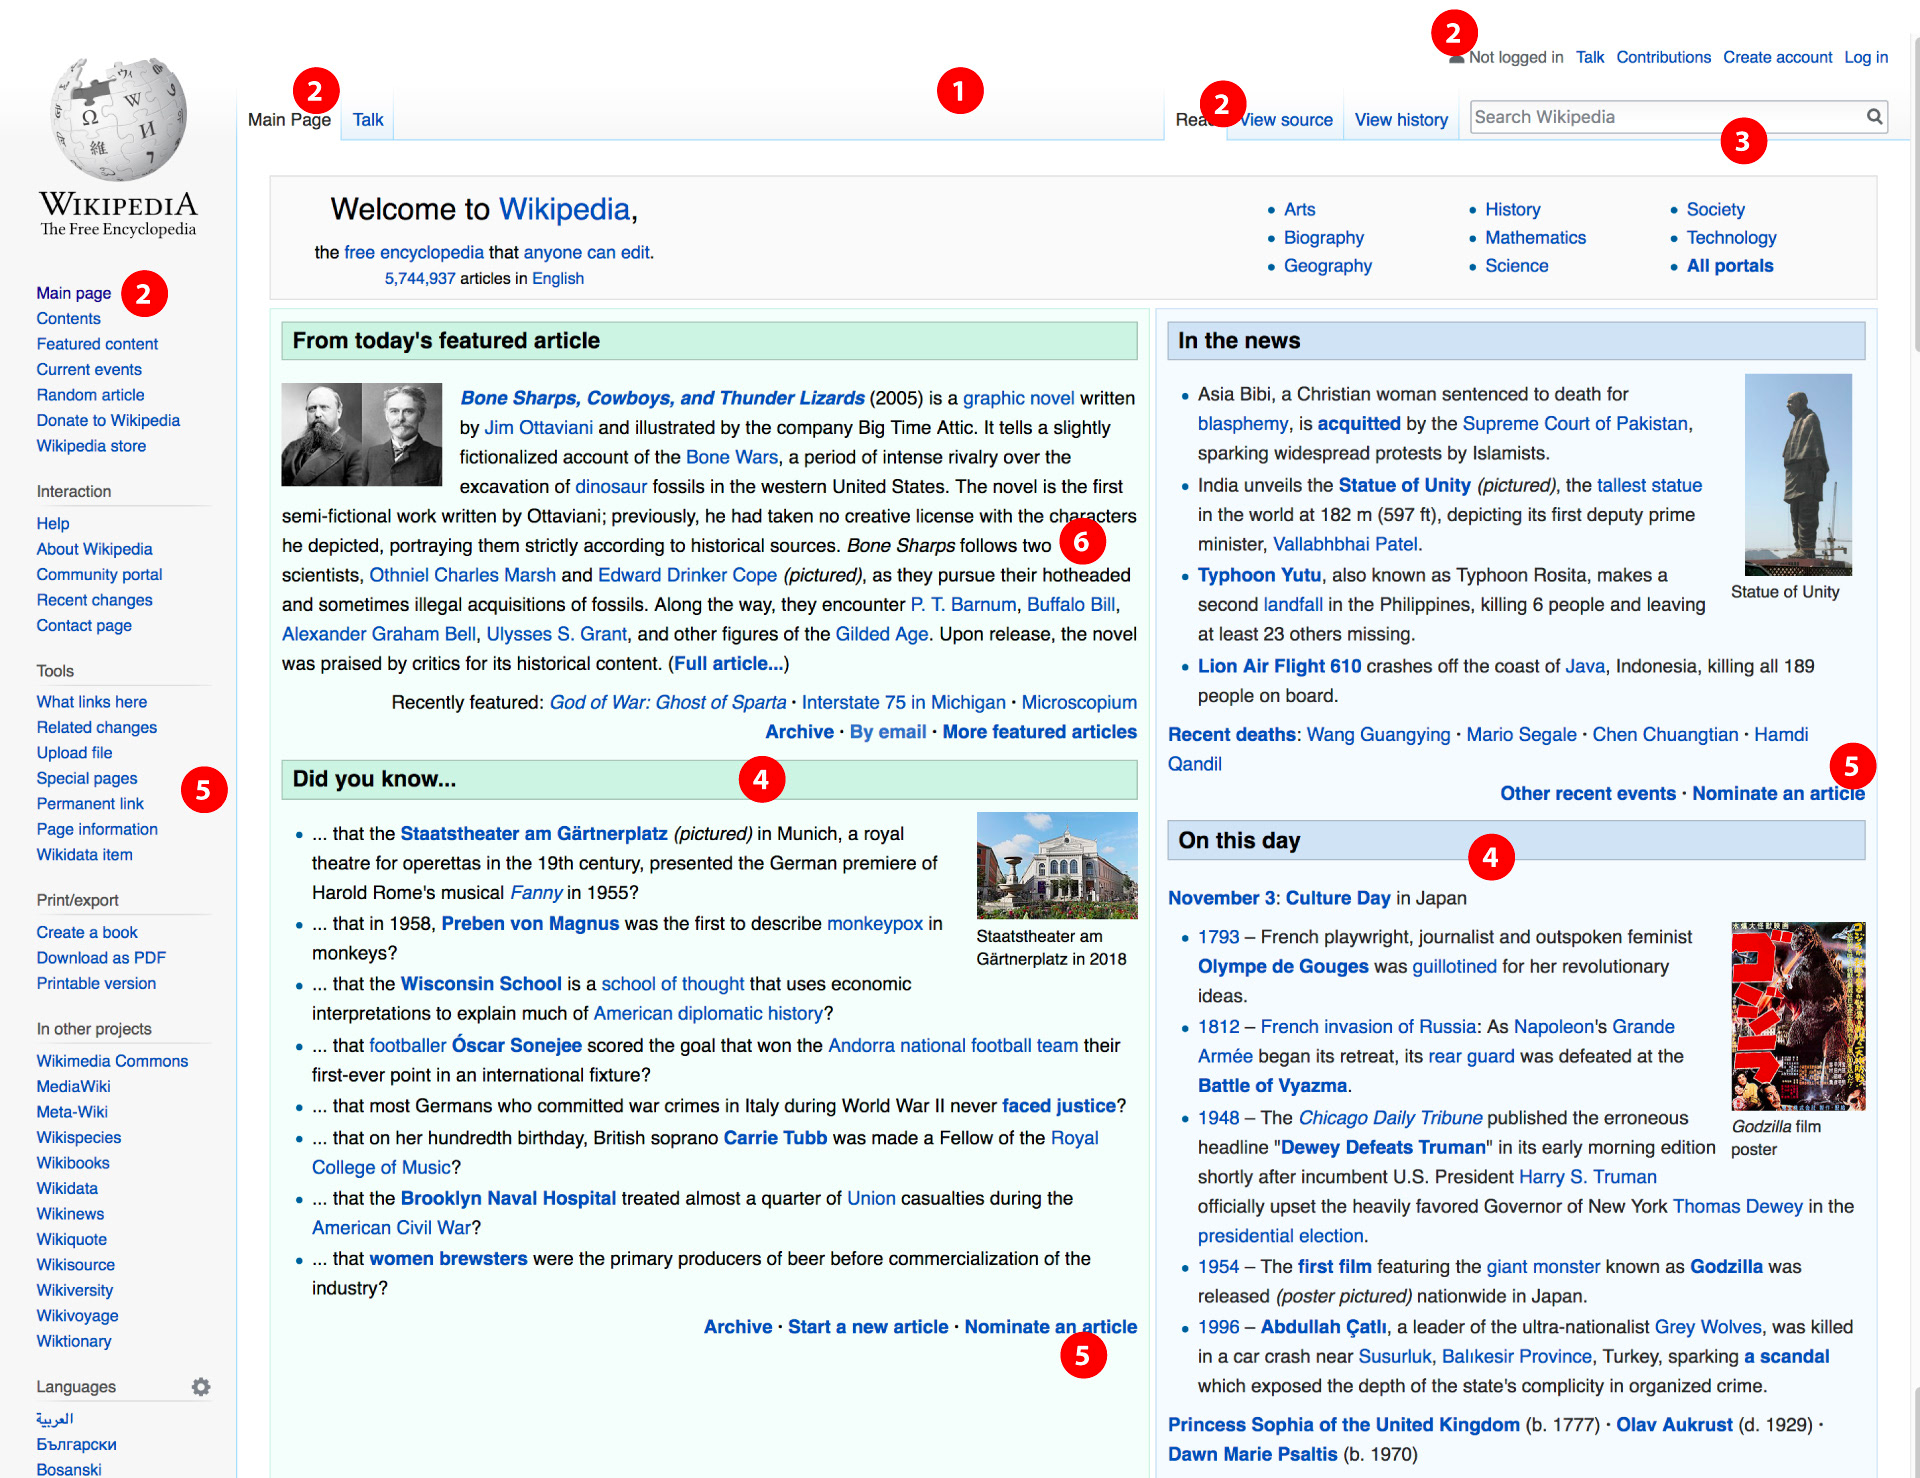
Task: Open the Languages settings gear icon
Action: (x=201, y=1386)
